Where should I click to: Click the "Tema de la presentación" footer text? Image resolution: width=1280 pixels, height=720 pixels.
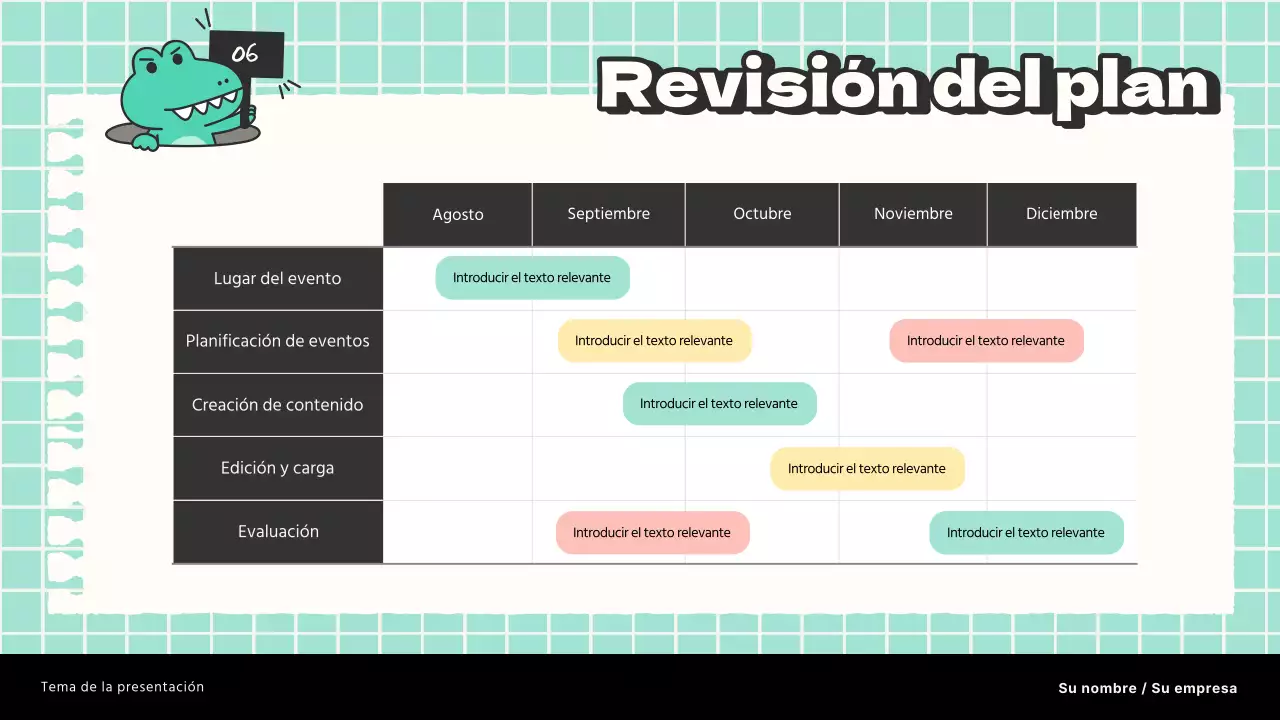121,687
